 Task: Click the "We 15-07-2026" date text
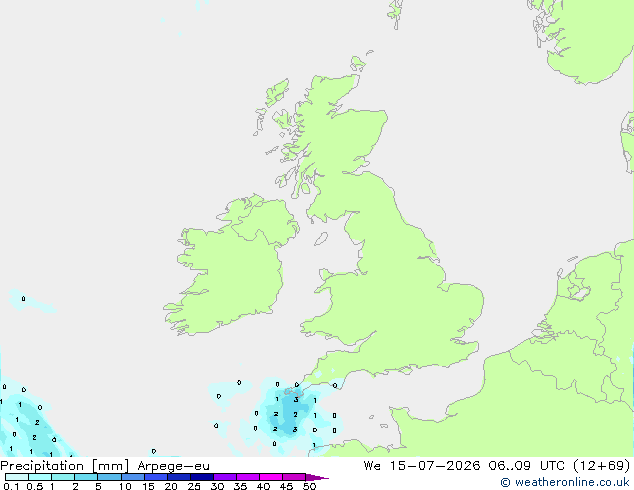tap(422, 466)
